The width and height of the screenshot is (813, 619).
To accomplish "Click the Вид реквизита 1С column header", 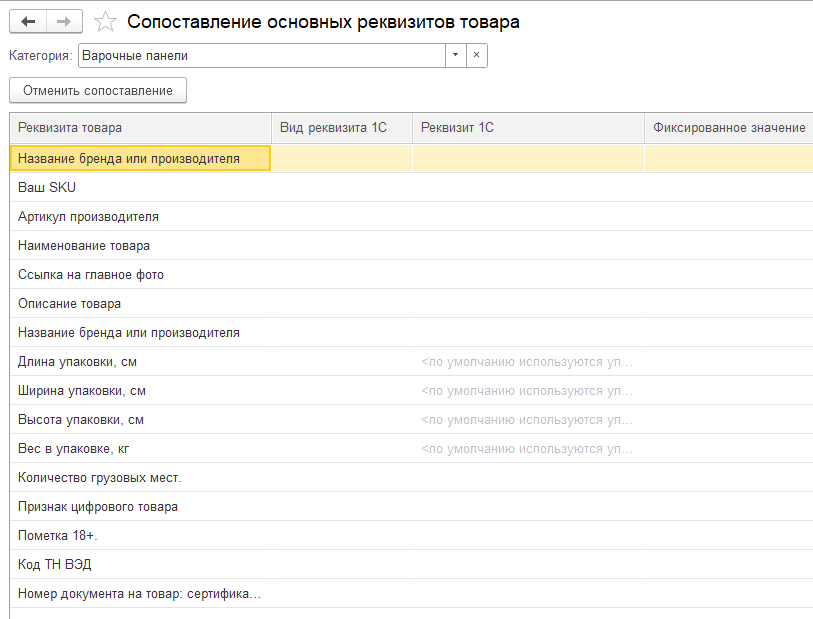I will click(x=342, y=128).
